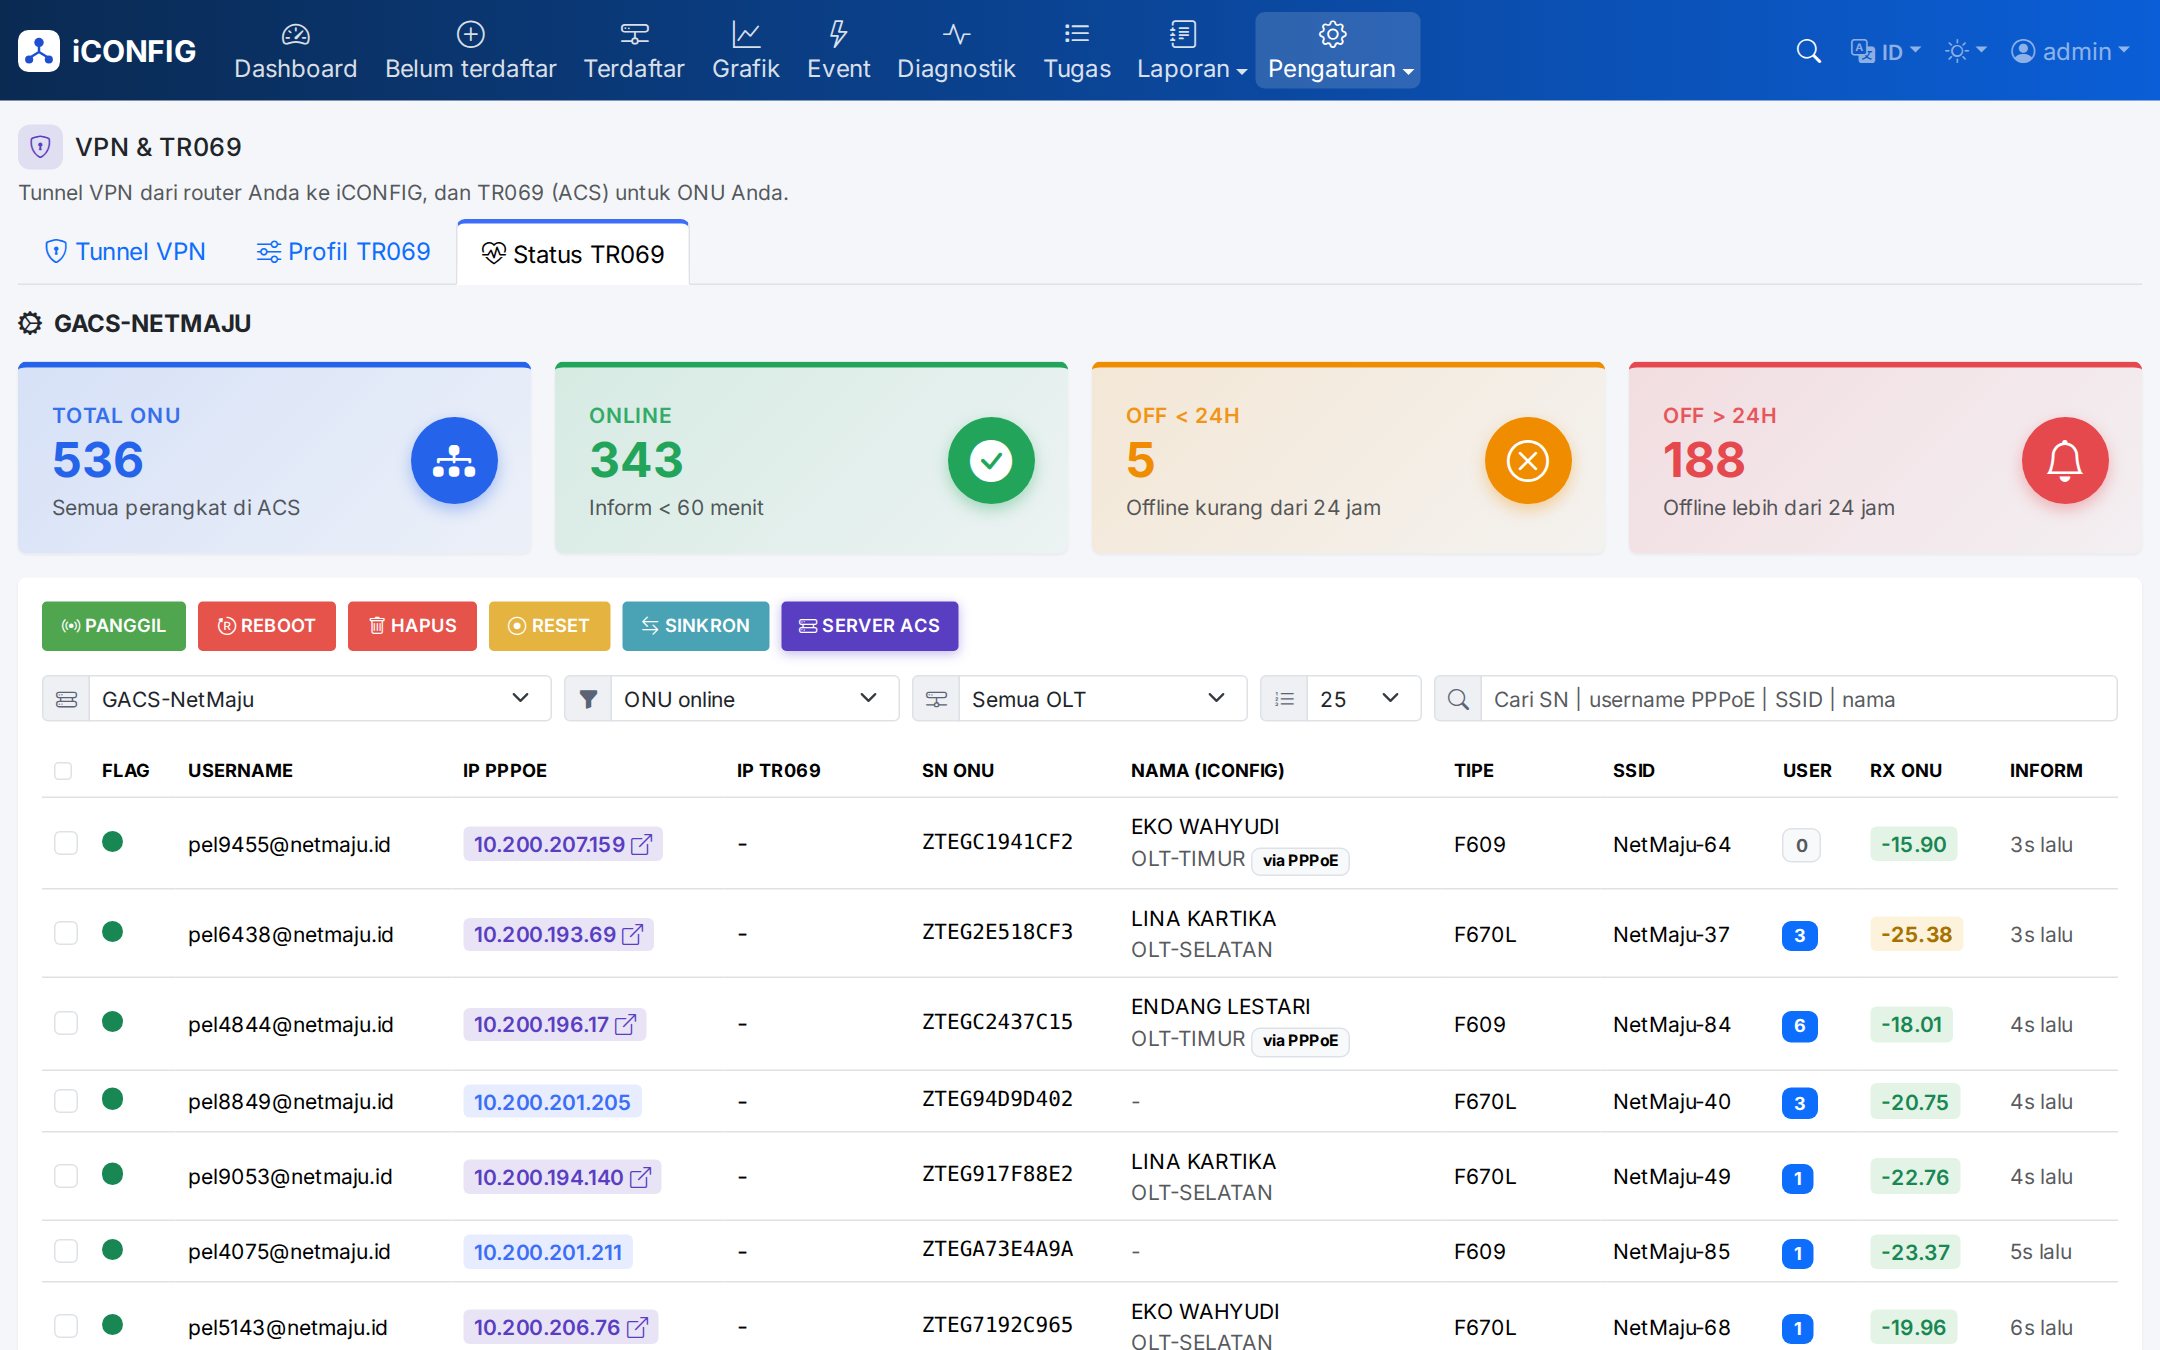This screenshot has width=2160, height=1350.
Task: Change the 25 rows-per-page dropdown
Action: [1364, 699]
